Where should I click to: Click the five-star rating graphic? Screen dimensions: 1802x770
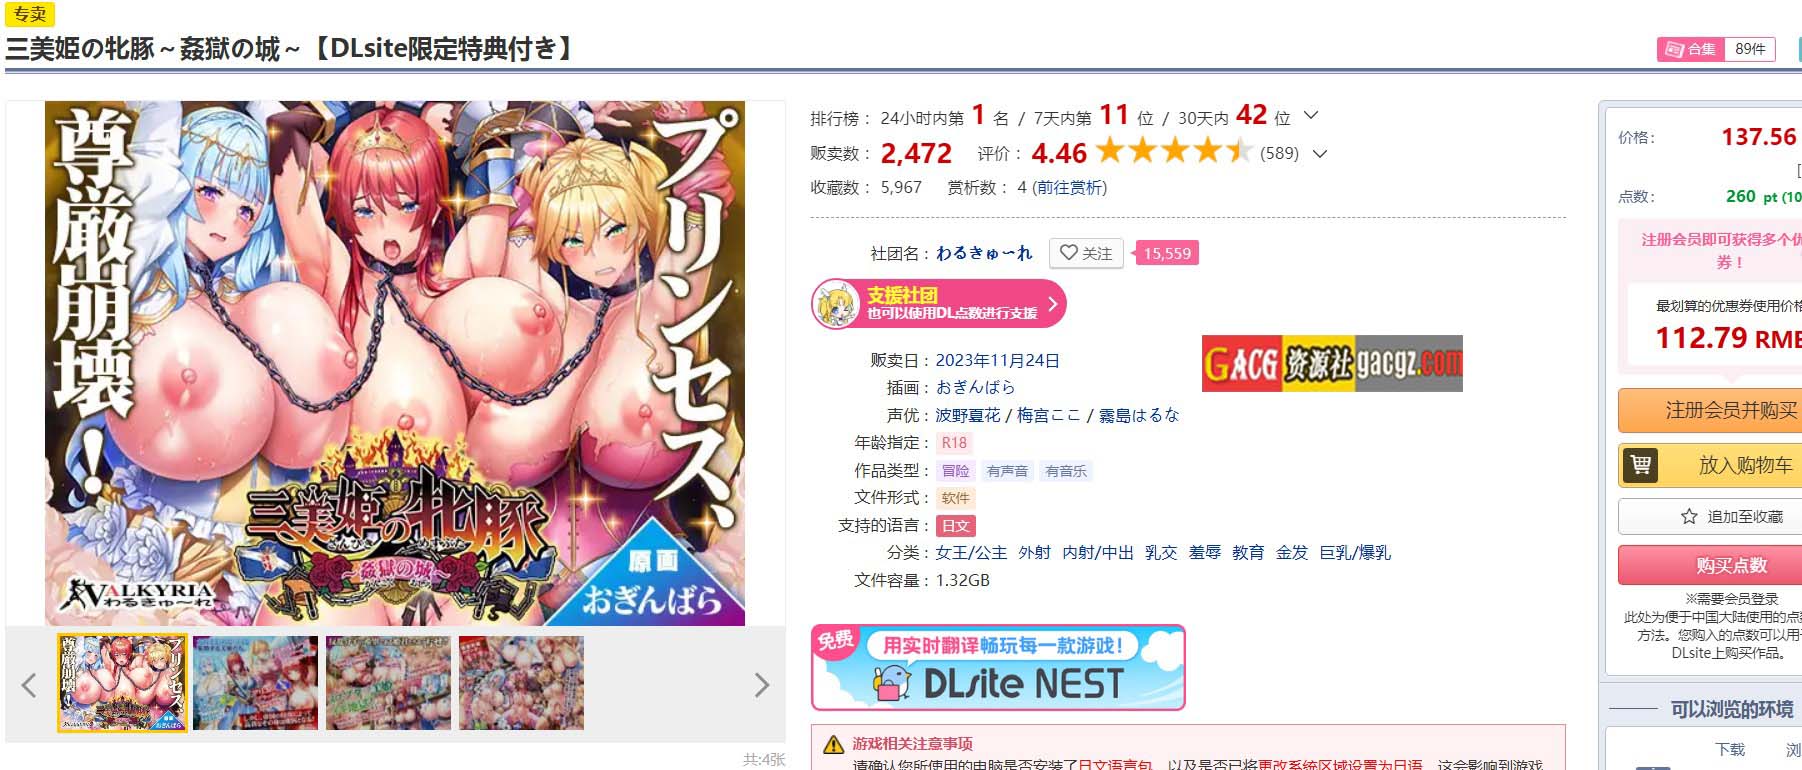pos(1174,151)
